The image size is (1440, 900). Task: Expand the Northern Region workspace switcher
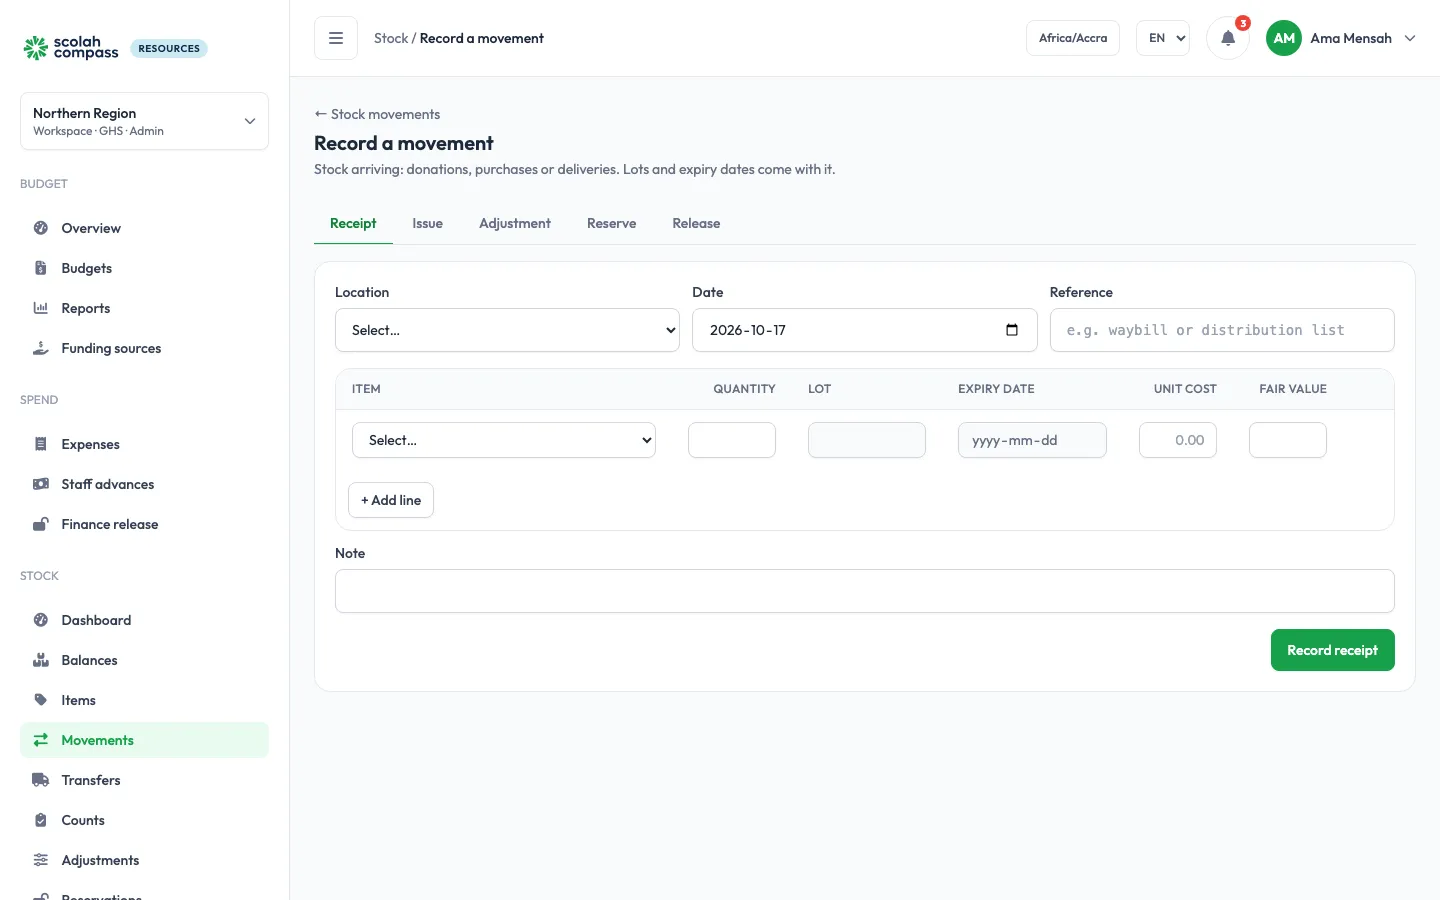[144, 121]
